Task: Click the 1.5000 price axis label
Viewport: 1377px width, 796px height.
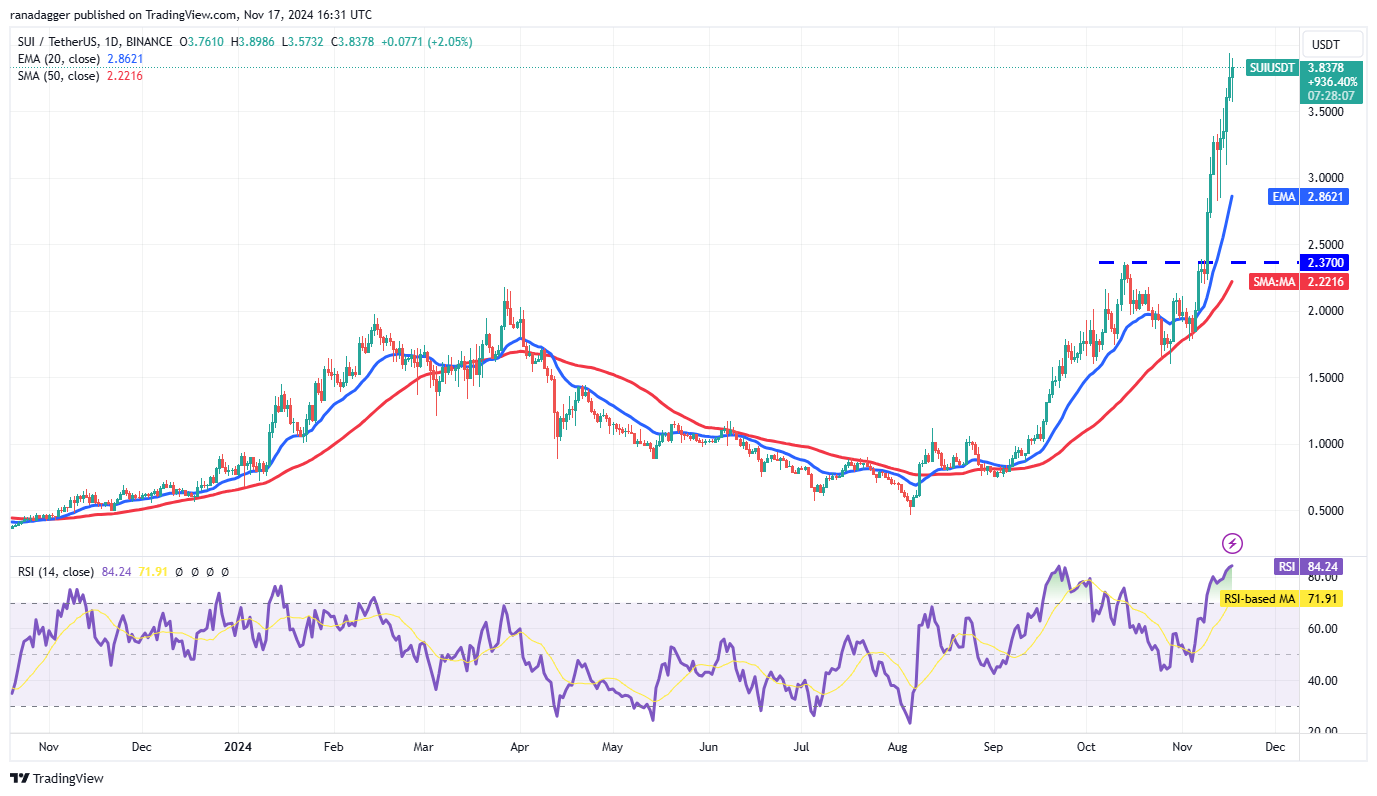Action: (x=1327, y=378)
